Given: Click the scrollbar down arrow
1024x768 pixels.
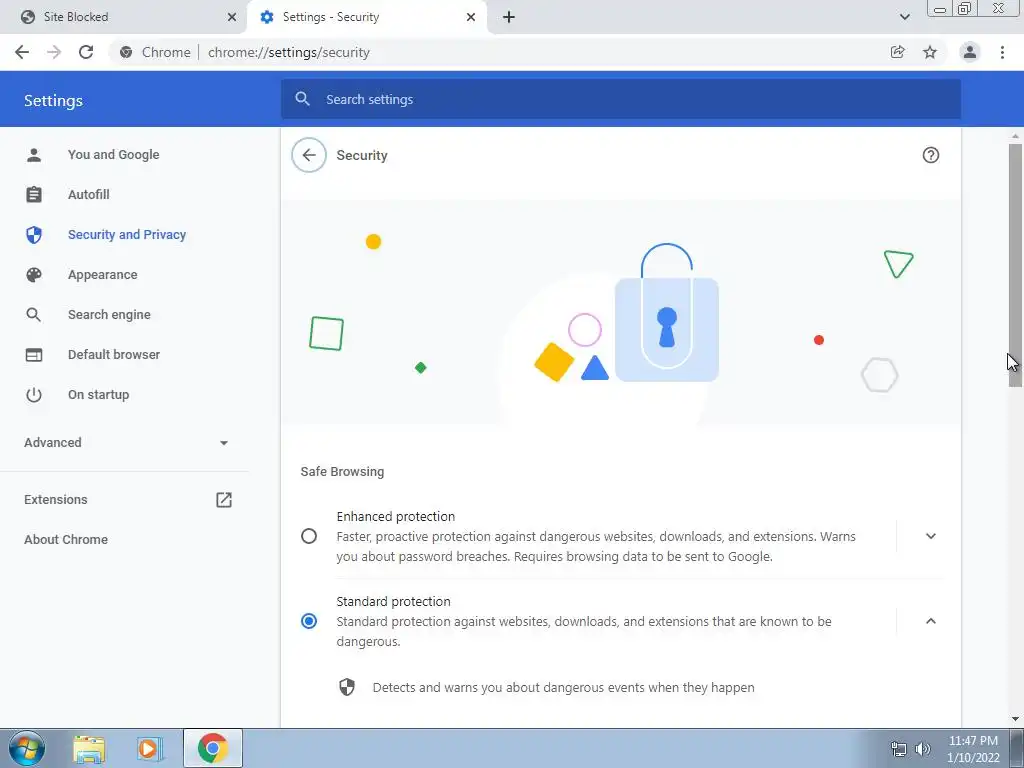Looking at the screenshot, I should (1015, 720).
